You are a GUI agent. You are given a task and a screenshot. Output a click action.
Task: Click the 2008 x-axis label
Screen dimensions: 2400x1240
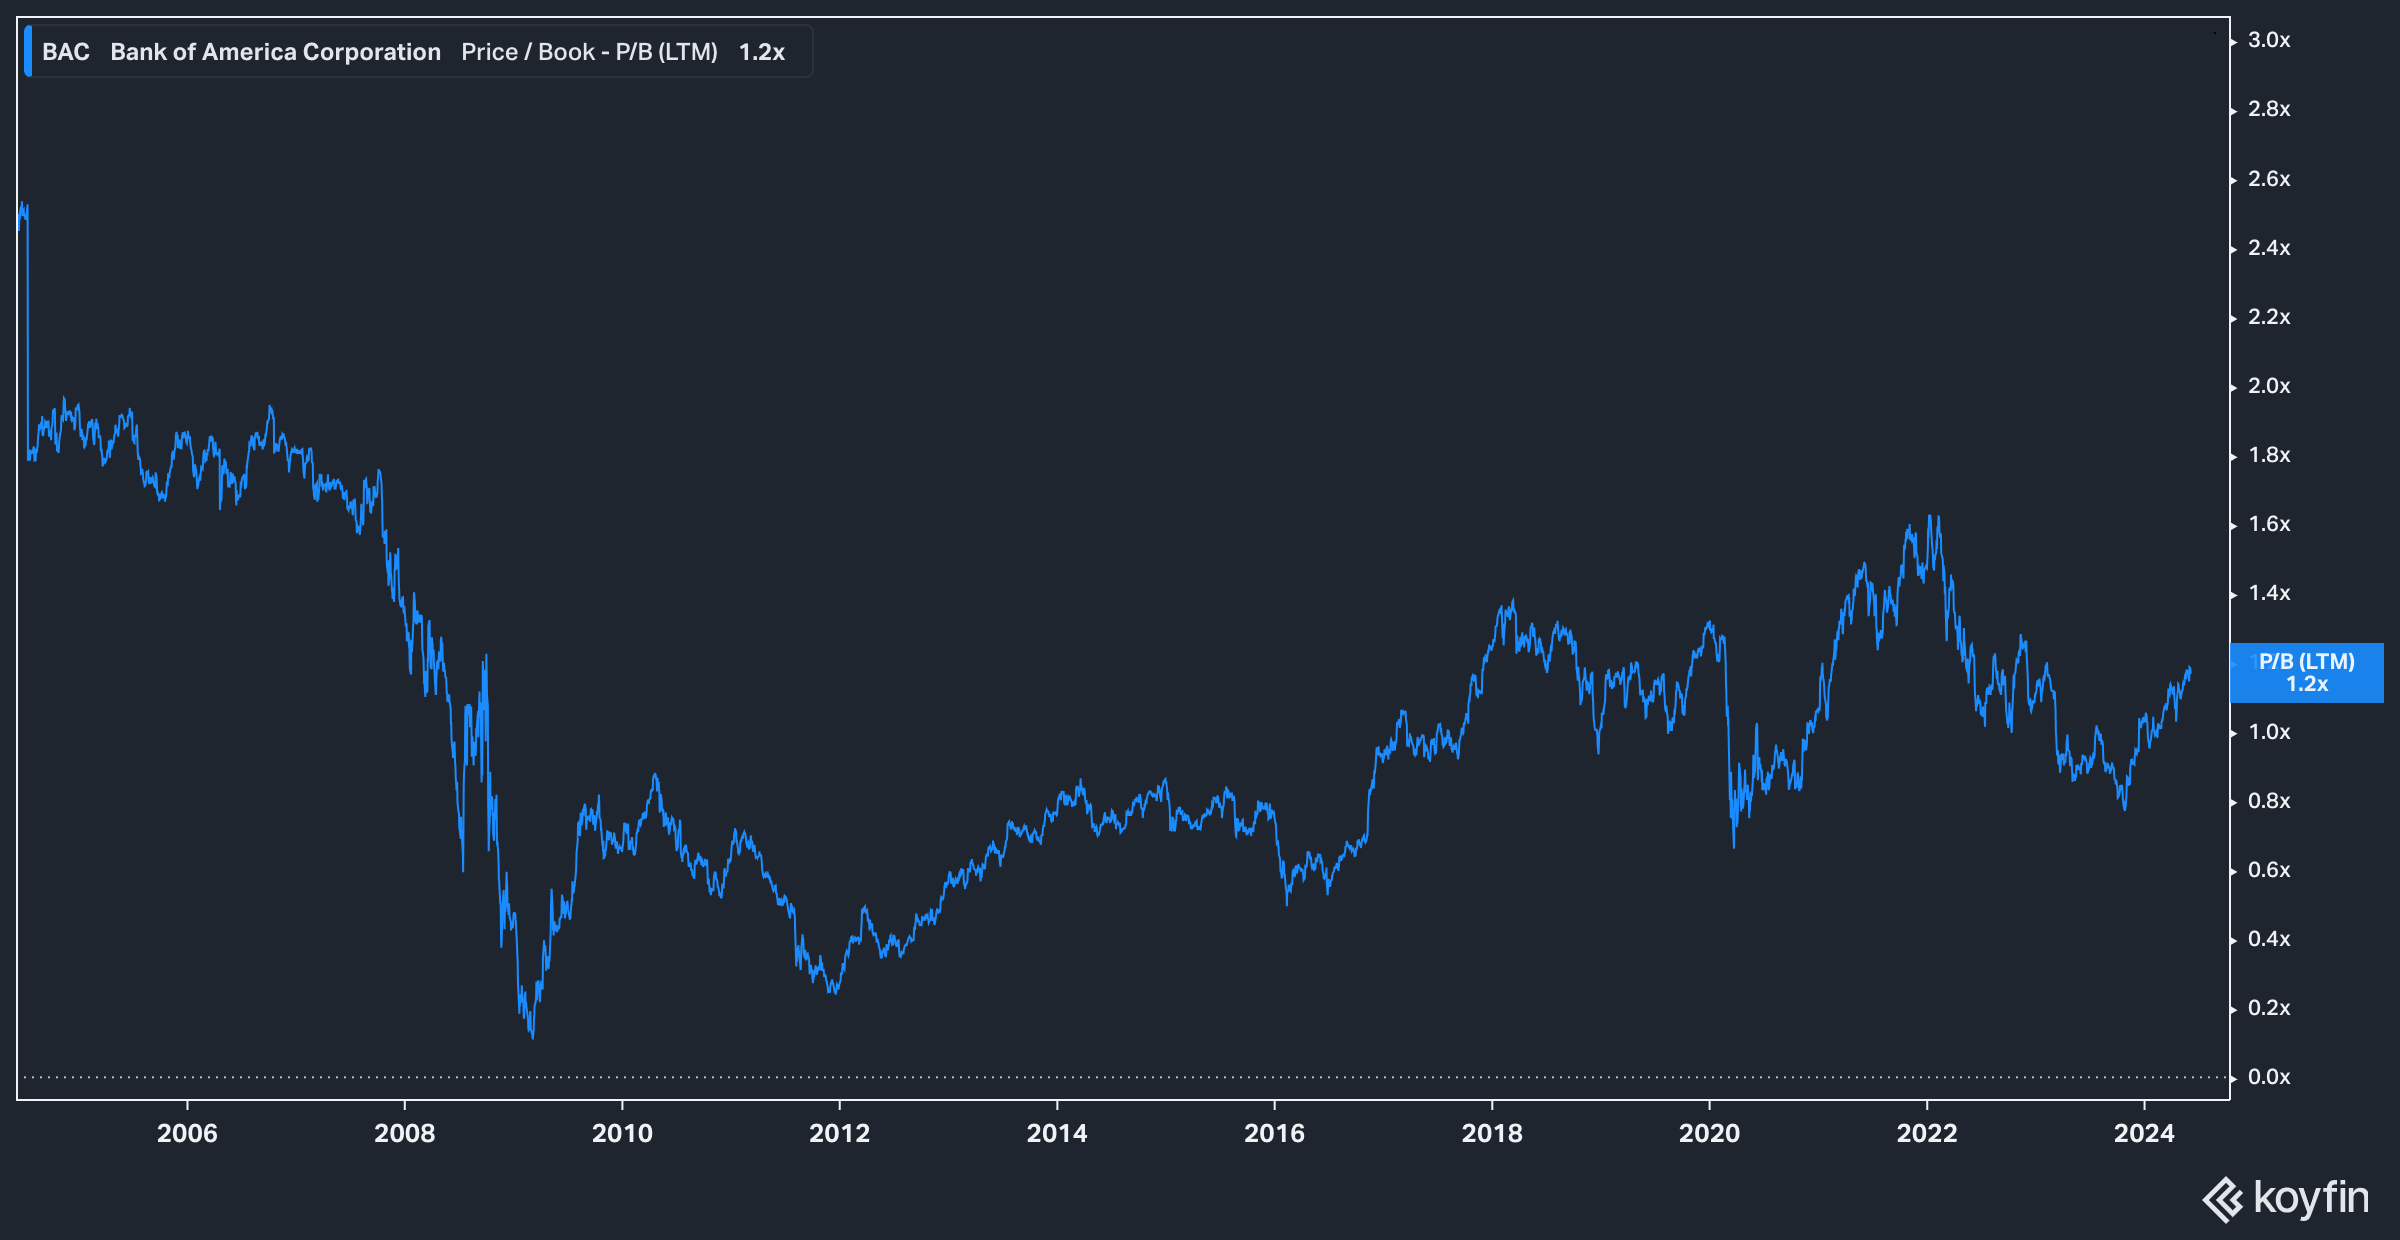tap(404, 1133)
